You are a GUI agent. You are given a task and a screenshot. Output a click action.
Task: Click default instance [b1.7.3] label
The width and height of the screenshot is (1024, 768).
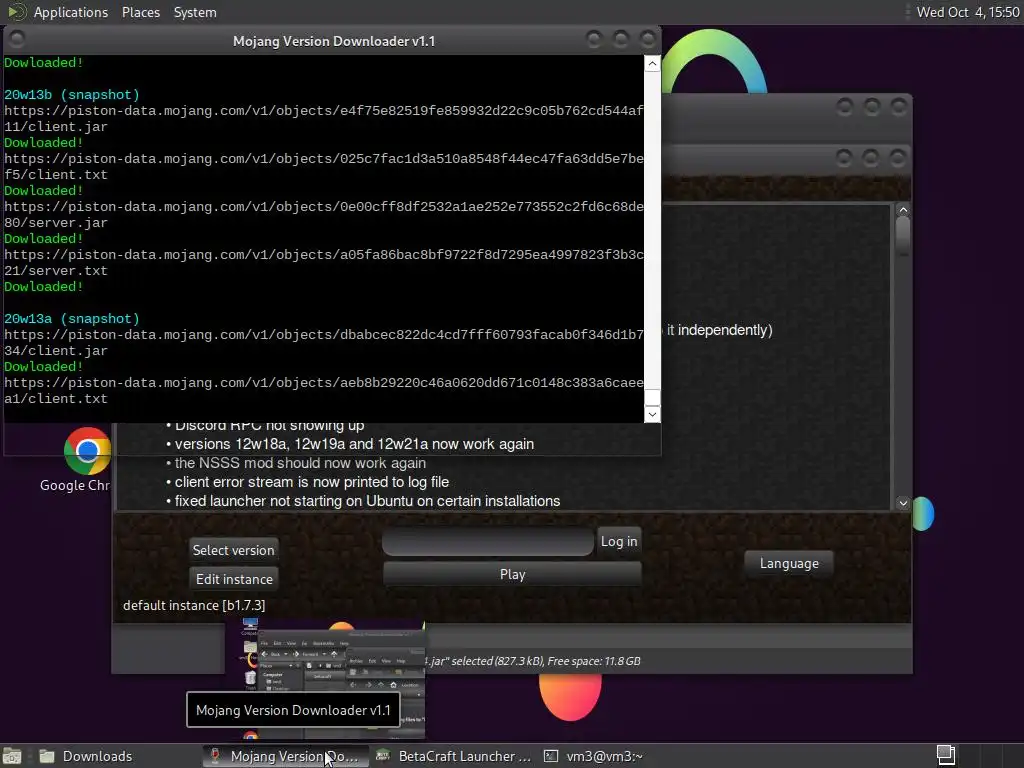coord(194,605)
